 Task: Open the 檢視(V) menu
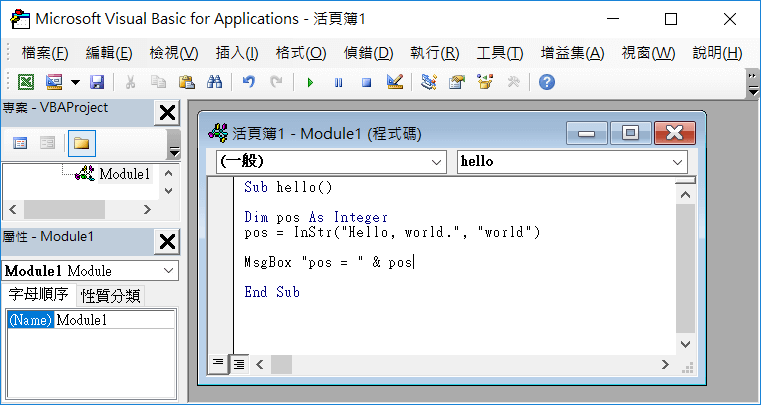(174, 53)
